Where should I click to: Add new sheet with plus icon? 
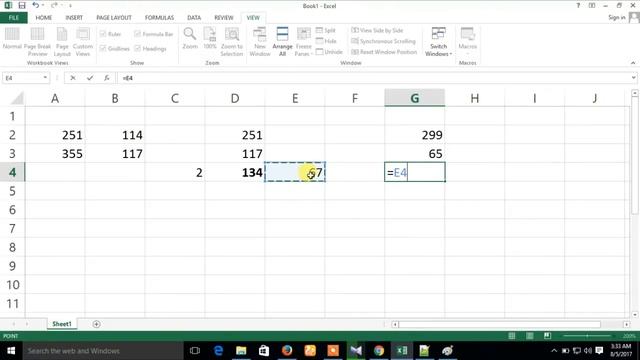pyautogui.click(x=96, y=324)
